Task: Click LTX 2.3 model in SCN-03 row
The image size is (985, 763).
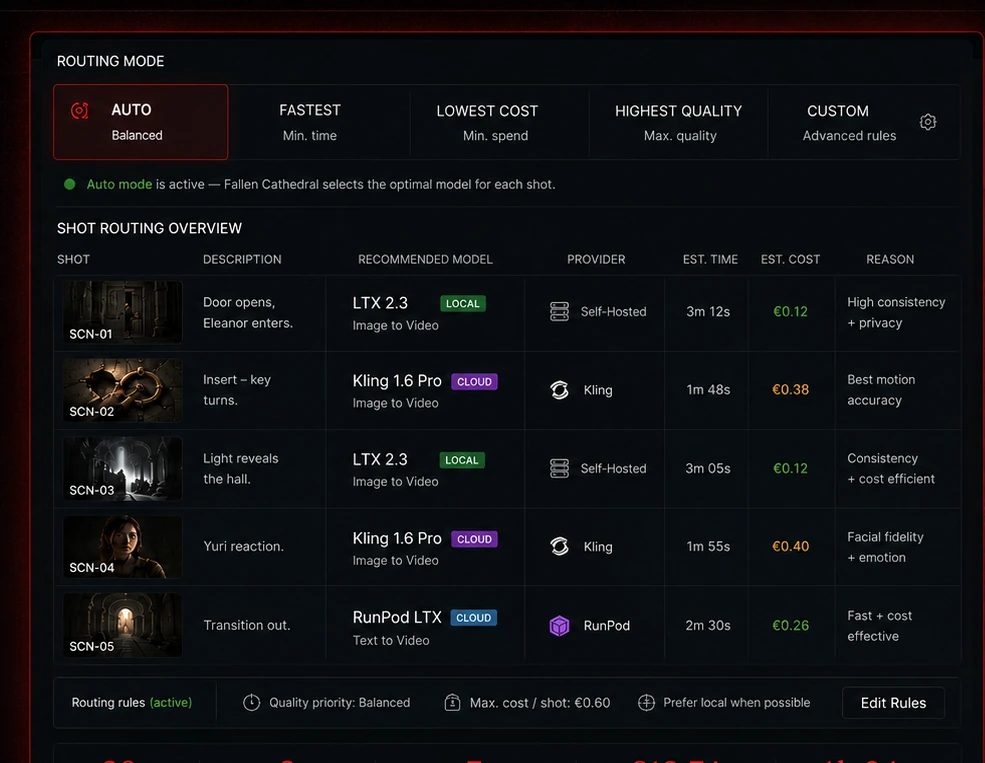Action: point(380,459)
